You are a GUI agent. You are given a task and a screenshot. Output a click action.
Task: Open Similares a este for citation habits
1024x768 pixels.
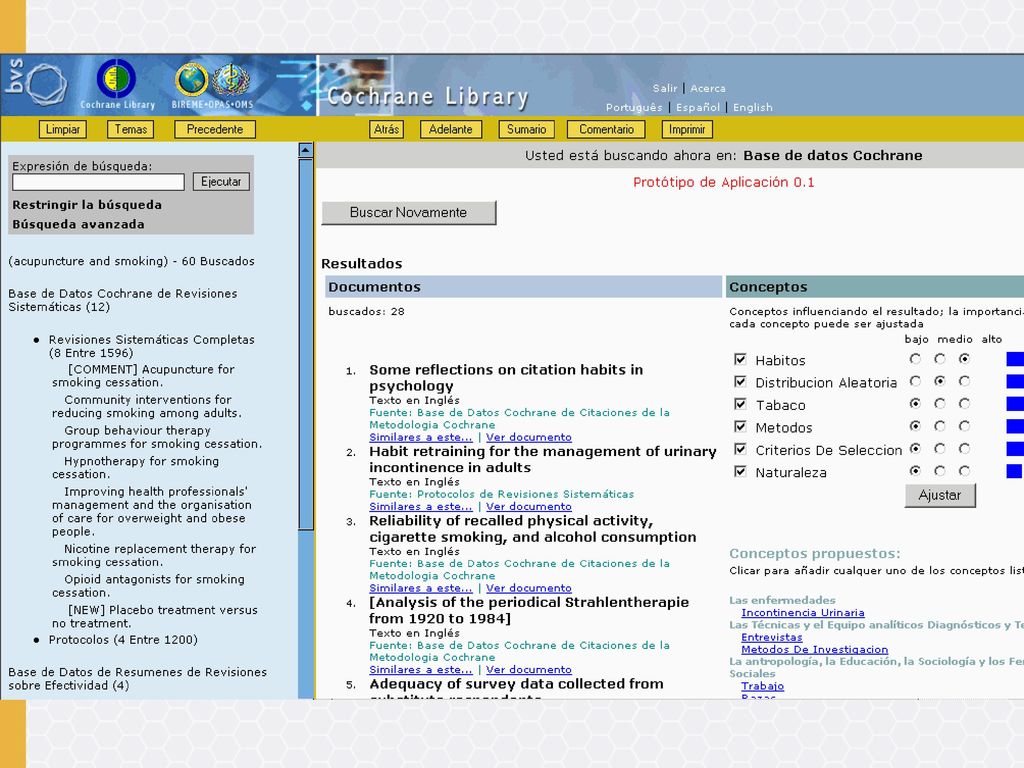(421, 438)
